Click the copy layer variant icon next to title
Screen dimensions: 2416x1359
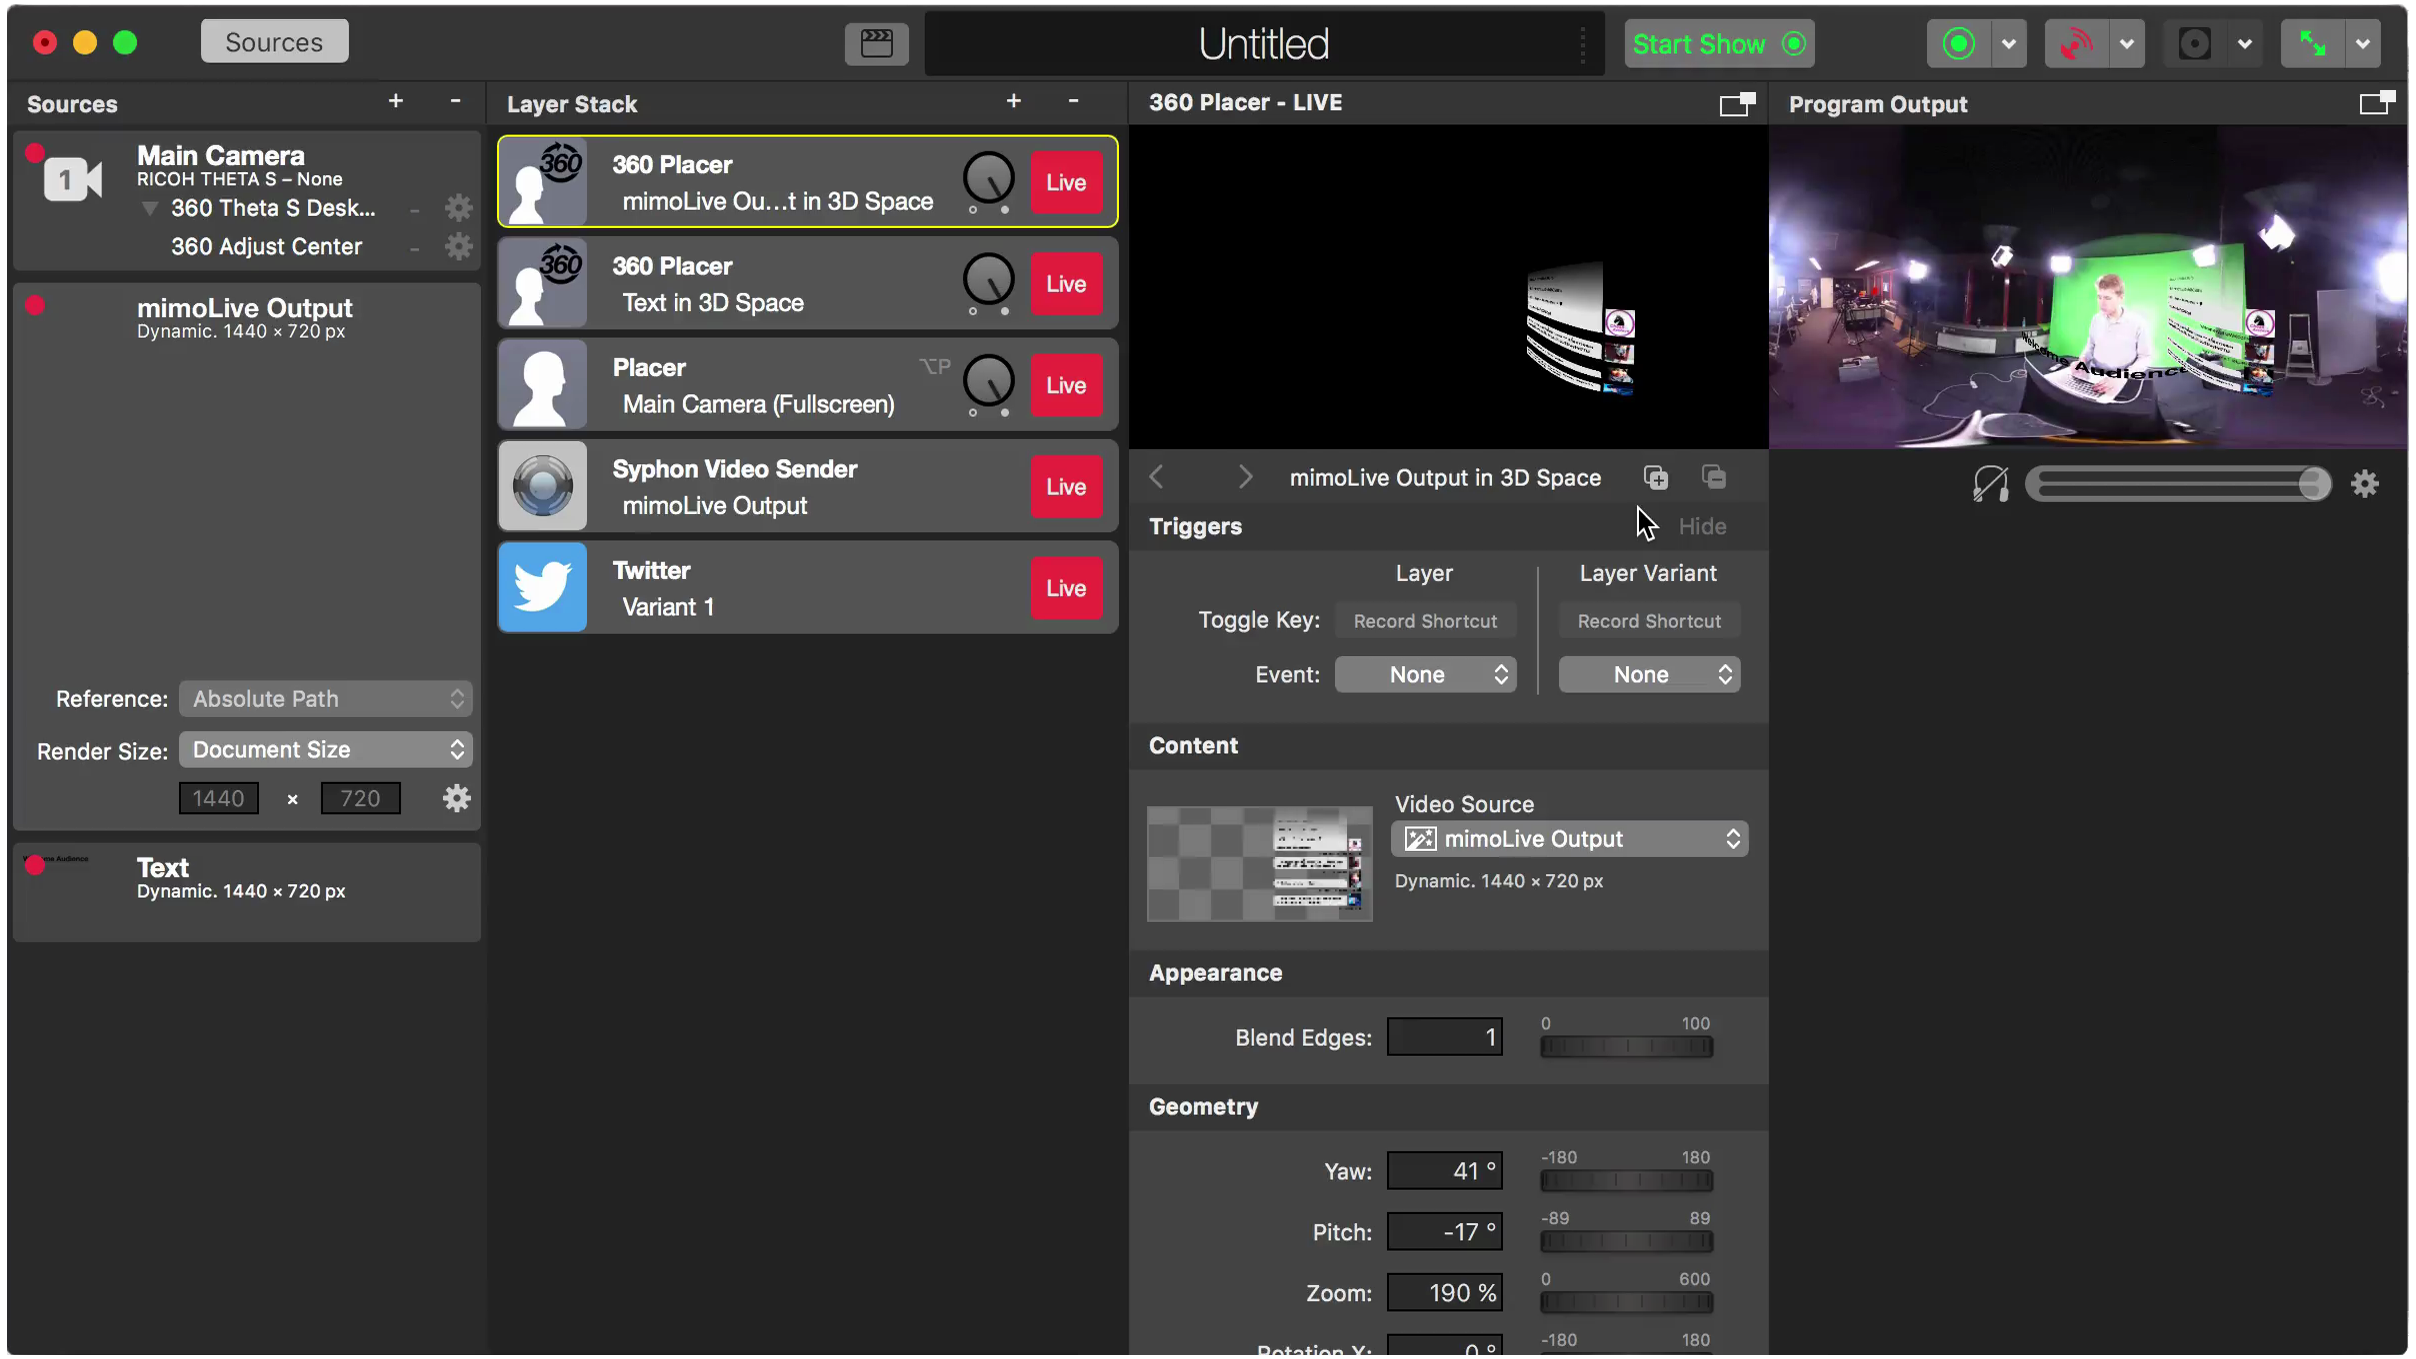[x=1654, y=480]
